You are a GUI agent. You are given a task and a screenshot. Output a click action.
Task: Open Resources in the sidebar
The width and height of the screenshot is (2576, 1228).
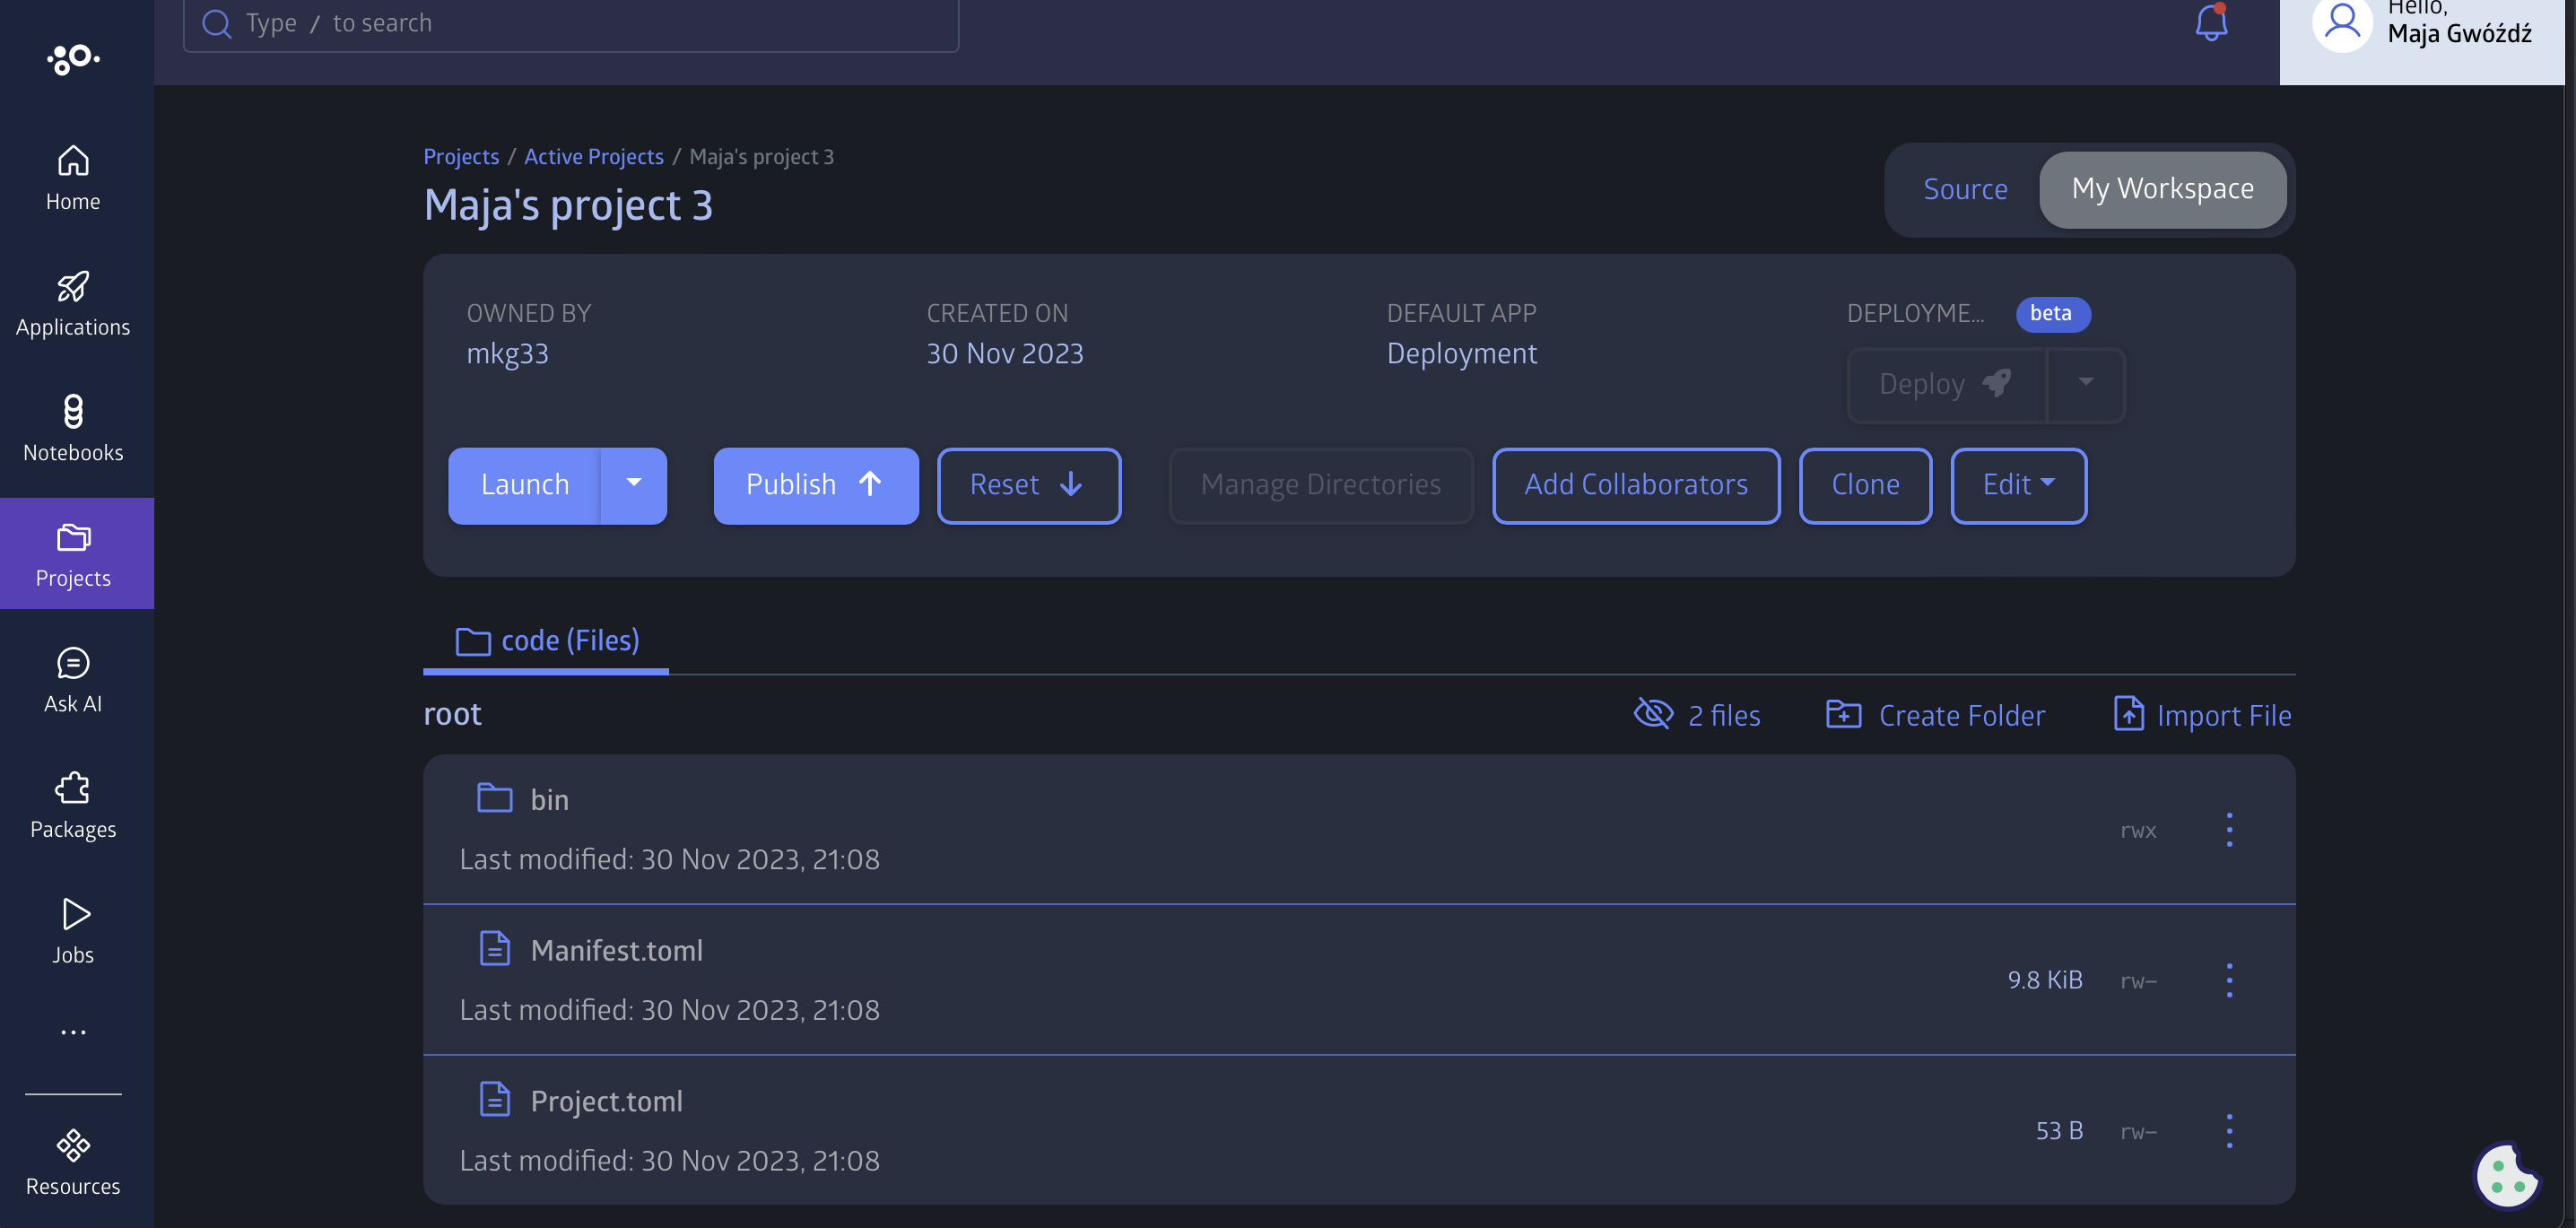click(x=73, y=1162)
